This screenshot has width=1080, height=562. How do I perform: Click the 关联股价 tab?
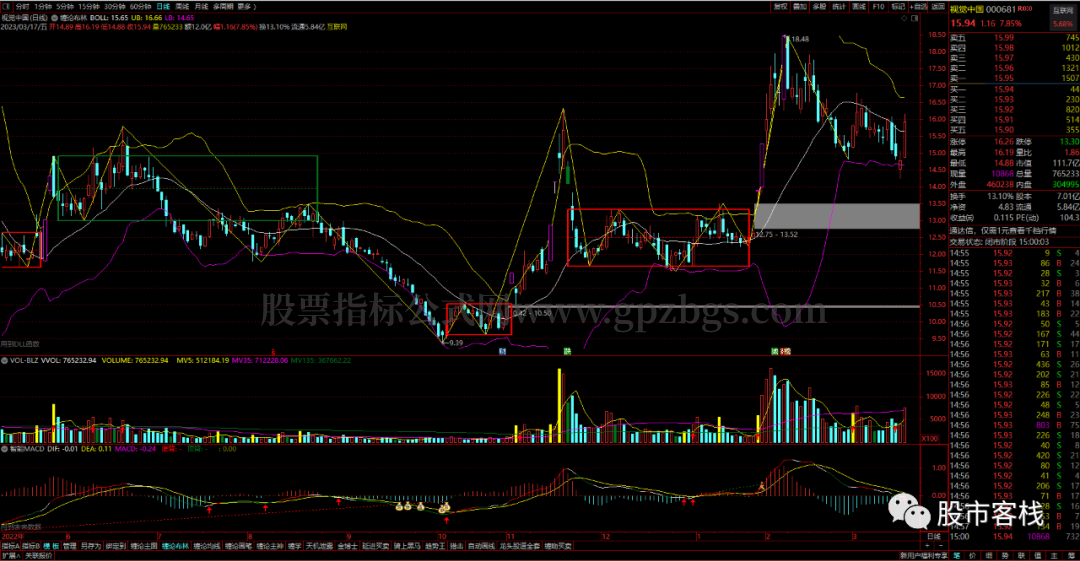pos(39,555)
